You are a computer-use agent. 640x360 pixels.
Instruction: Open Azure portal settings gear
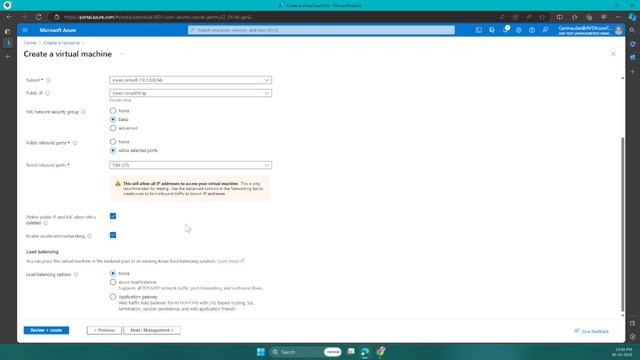[x=518, y=30]
